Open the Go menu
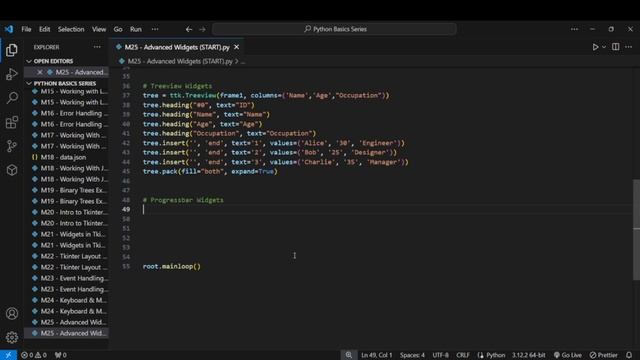This screenshot has height=360, width=640. [118, 29]
